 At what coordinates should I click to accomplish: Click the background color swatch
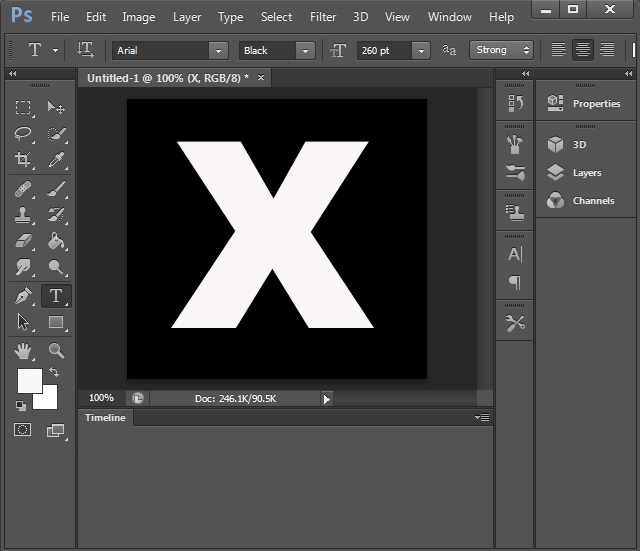(x=48, y=399)
